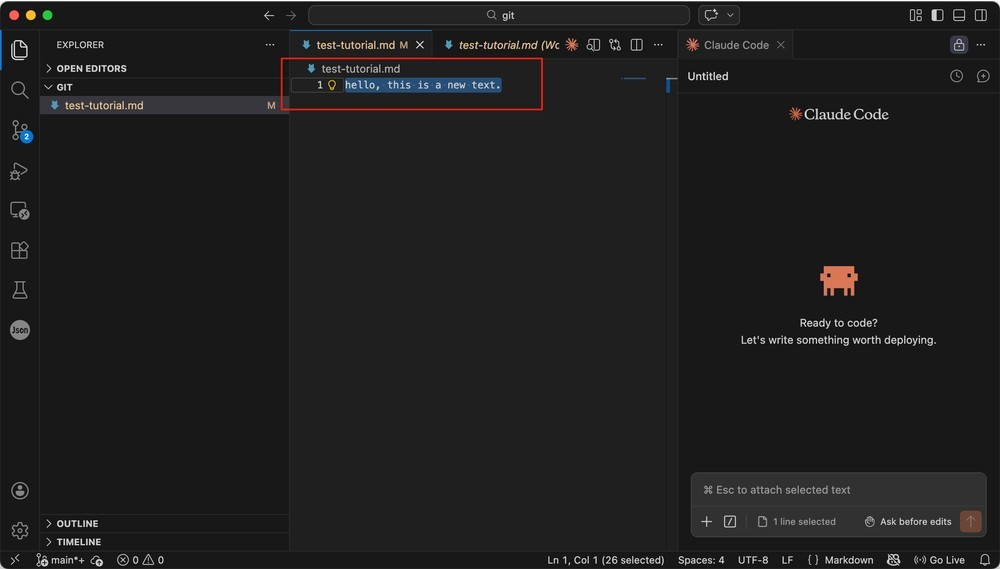Close the test-tutorial.md tab
Viewport: 1000px width, 569px height.
(x=420, y=45)
